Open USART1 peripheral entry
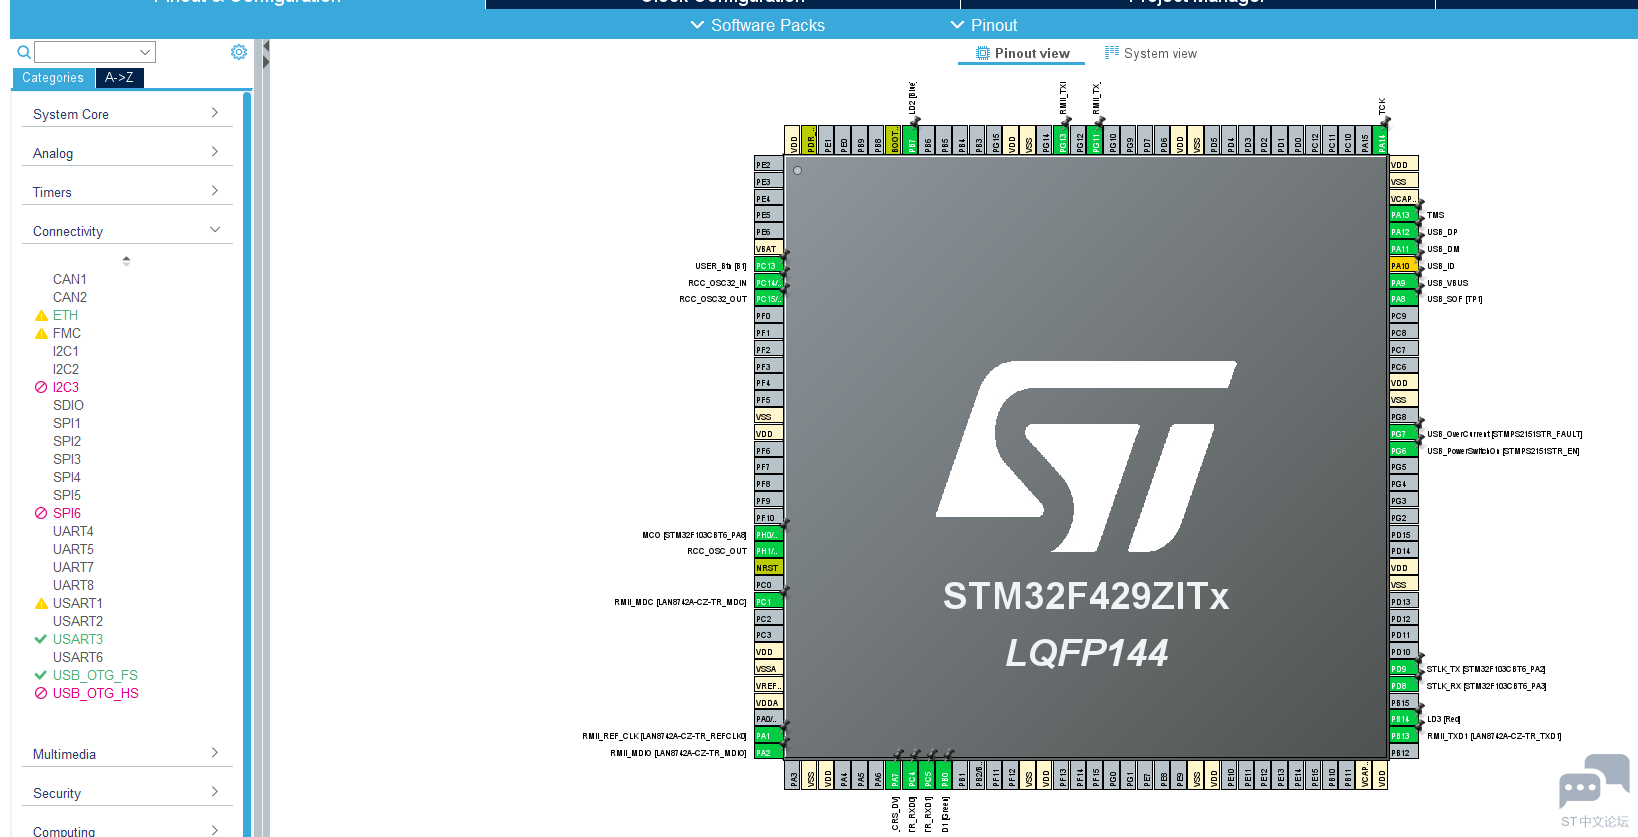1638x837 pixels. click(x=78, y=603)
